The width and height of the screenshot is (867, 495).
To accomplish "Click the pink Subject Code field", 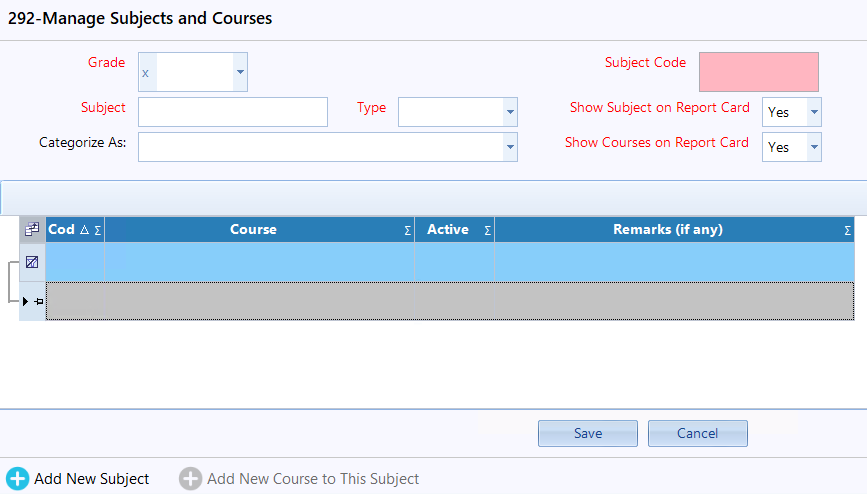I will click(759, 72).
